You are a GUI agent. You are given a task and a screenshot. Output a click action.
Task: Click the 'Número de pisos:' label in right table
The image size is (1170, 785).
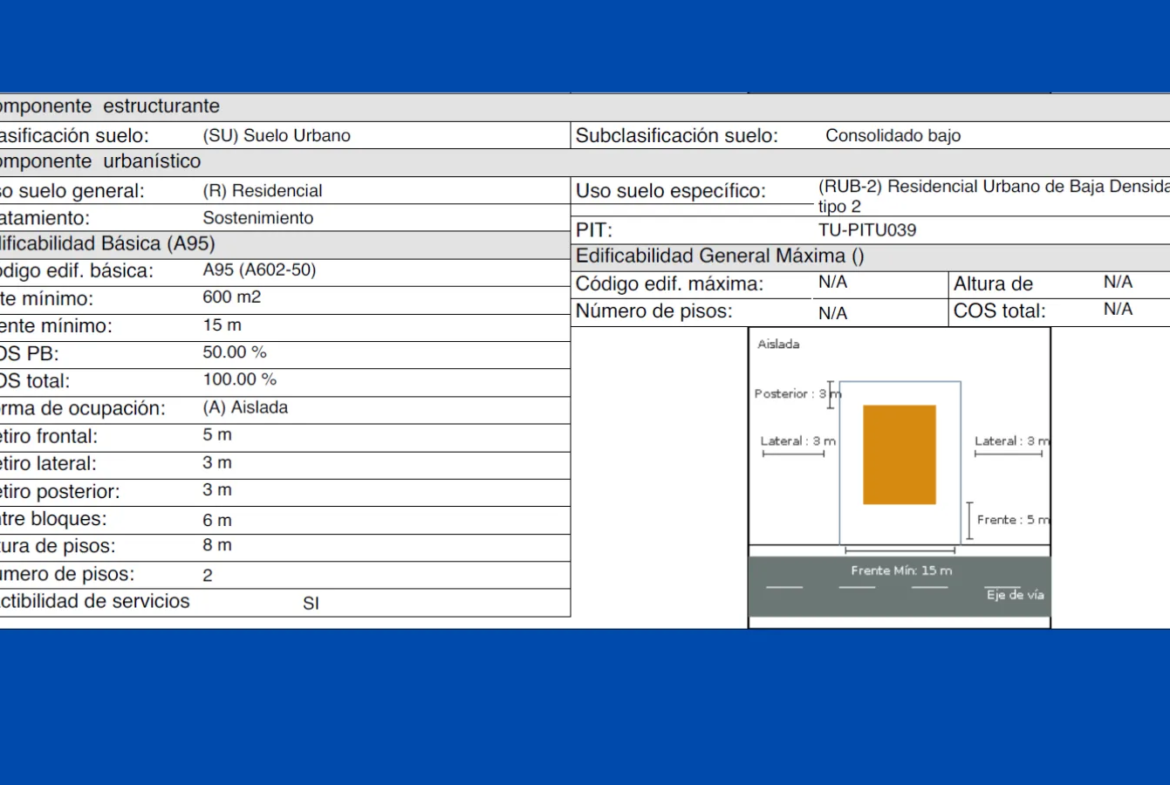(x=654, y=311)
